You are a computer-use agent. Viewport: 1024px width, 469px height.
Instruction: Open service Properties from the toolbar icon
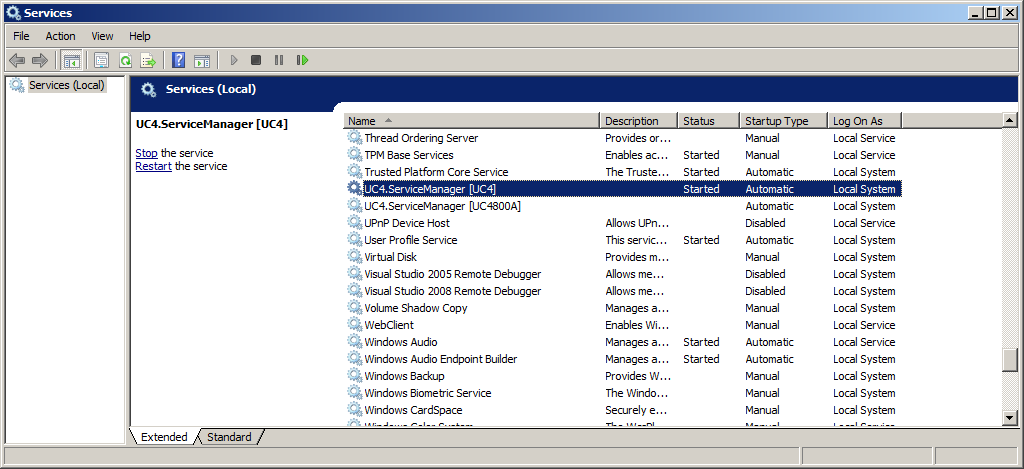[101, 61]
